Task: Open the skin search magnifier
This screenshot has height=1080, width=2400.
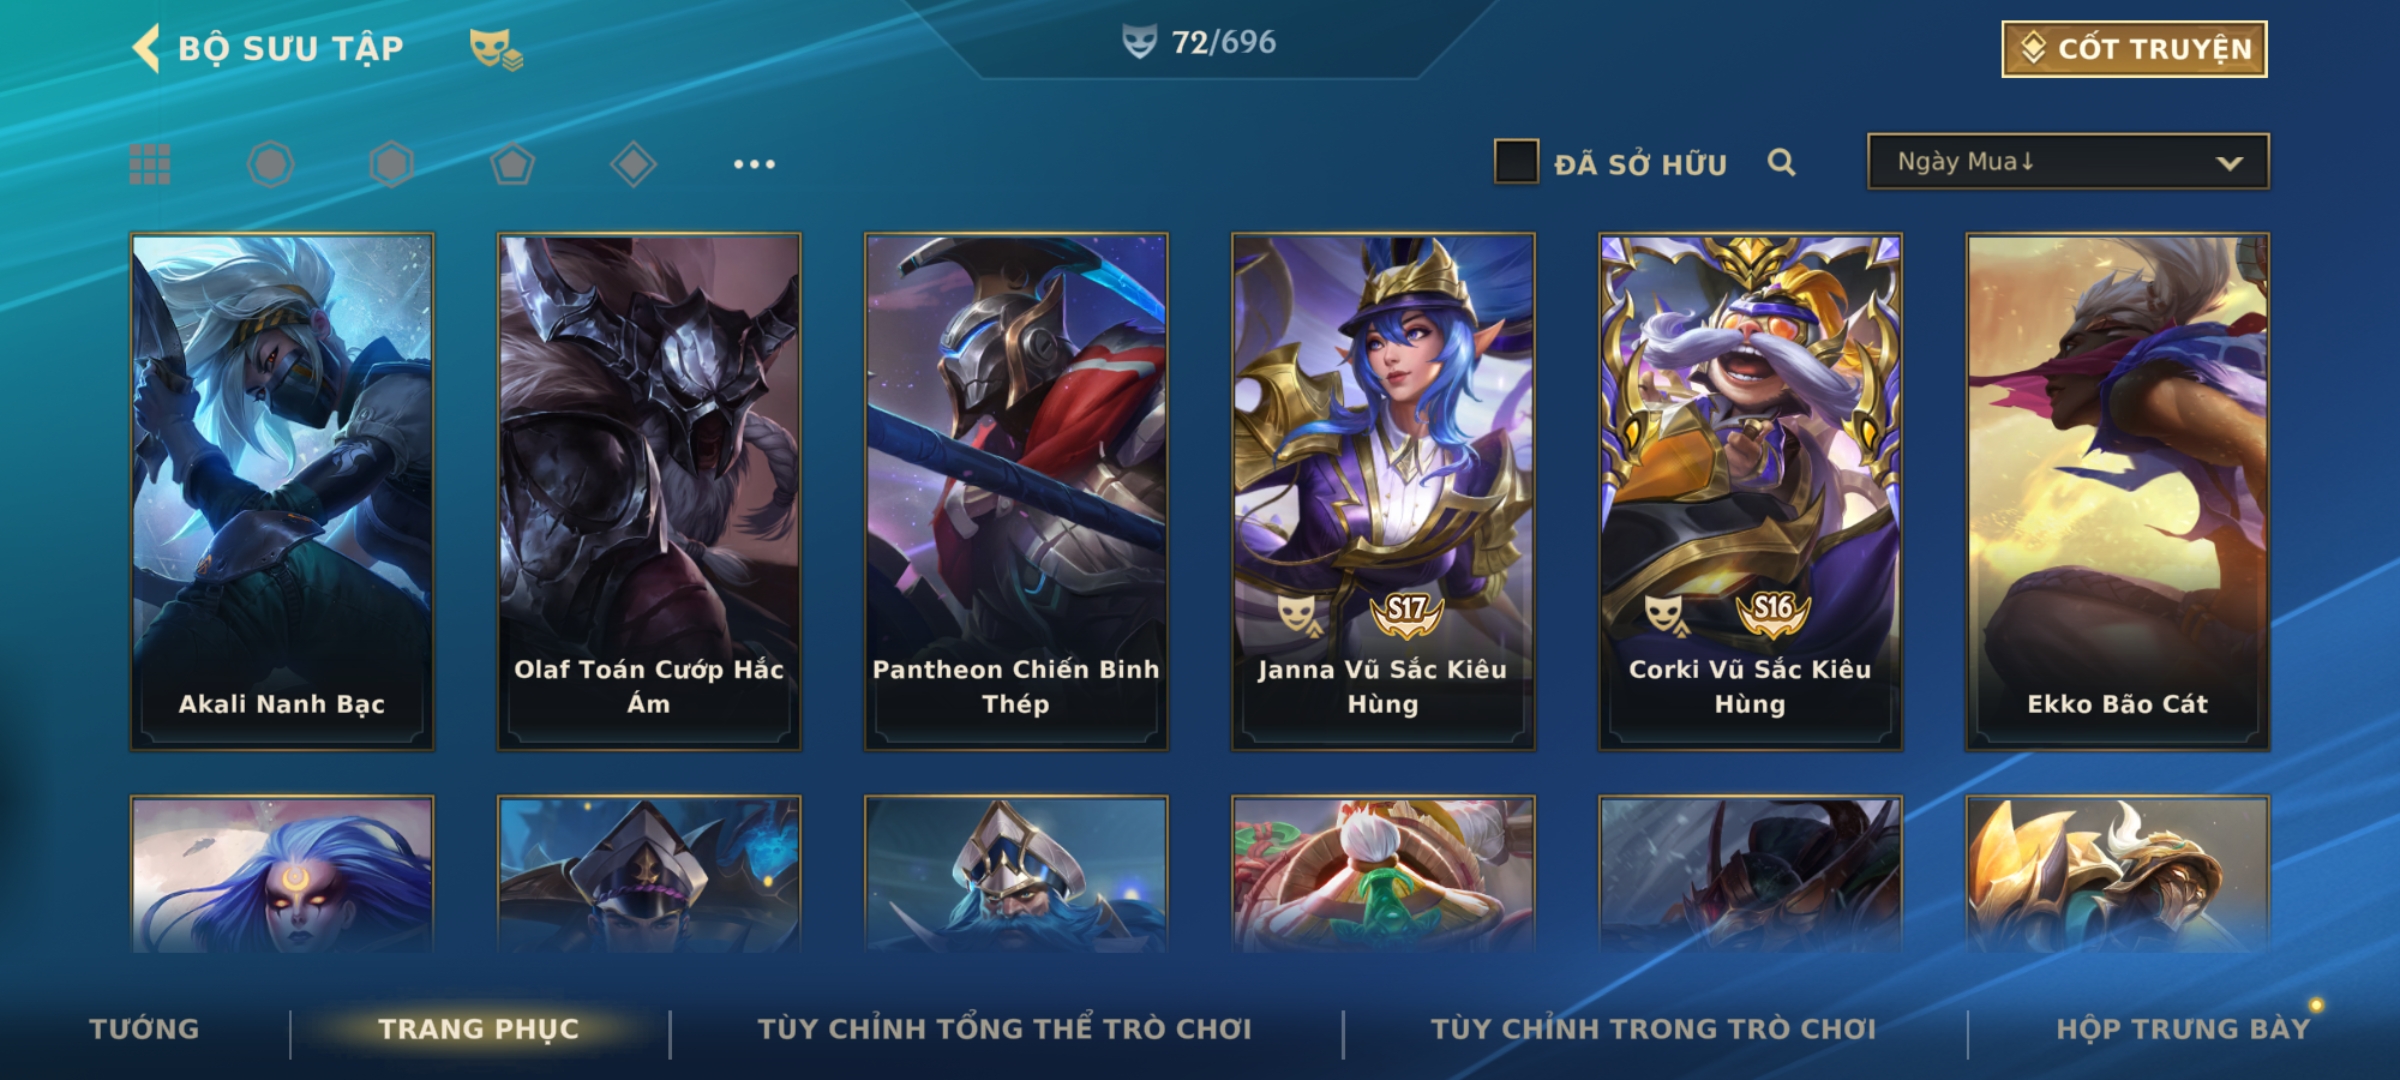Action: [1781, 162]
